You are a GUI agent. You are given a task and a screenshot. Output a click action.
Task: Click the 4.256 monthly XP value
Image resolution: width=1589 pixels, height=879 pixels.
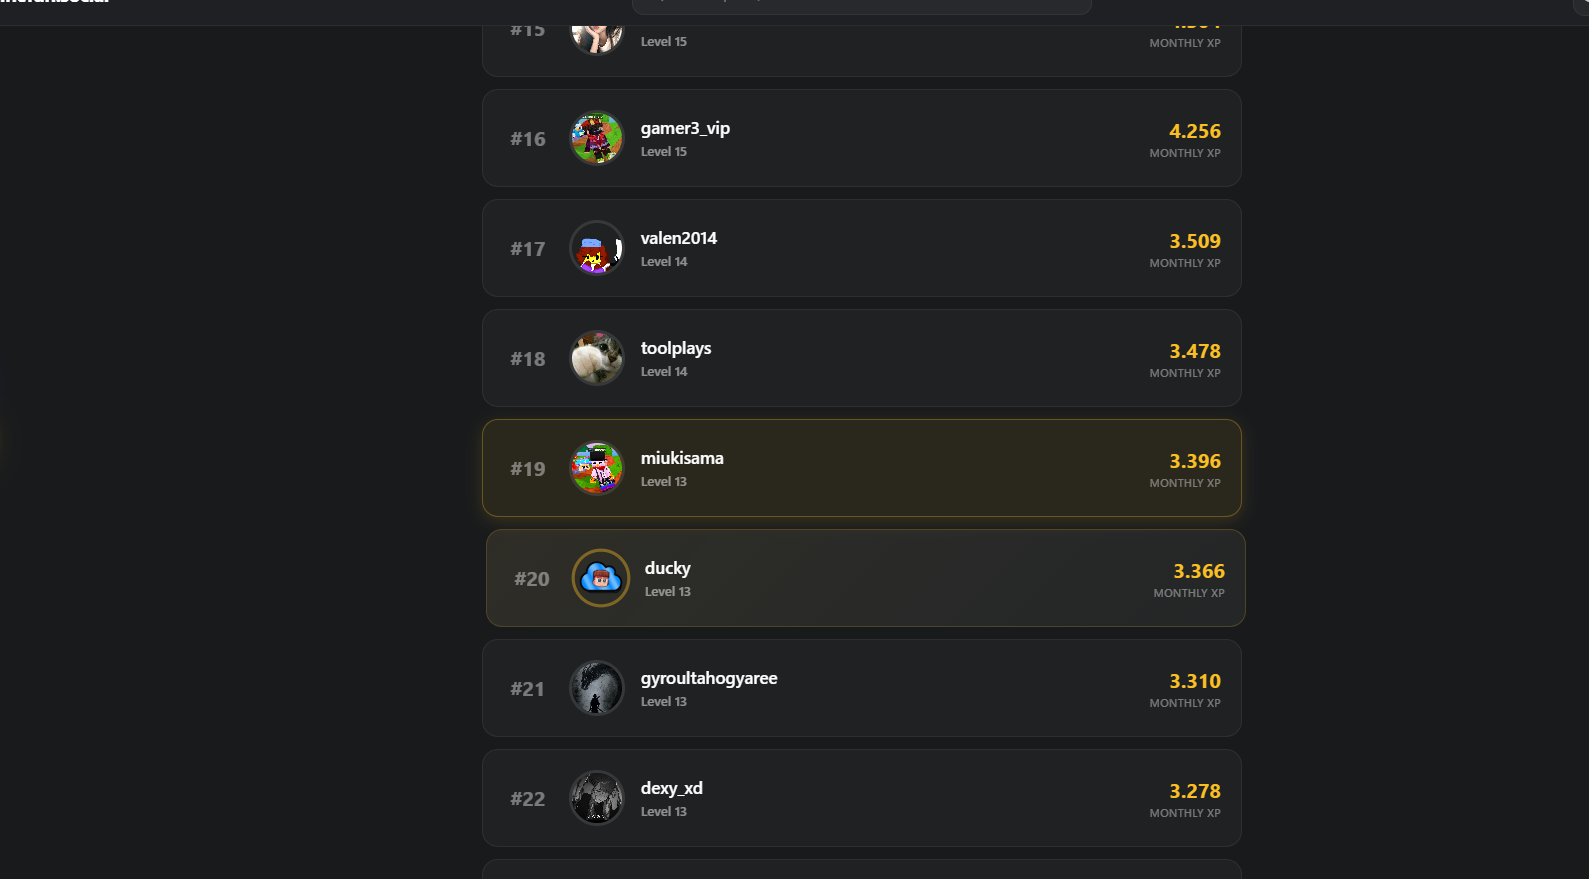tap(1194, 131)
